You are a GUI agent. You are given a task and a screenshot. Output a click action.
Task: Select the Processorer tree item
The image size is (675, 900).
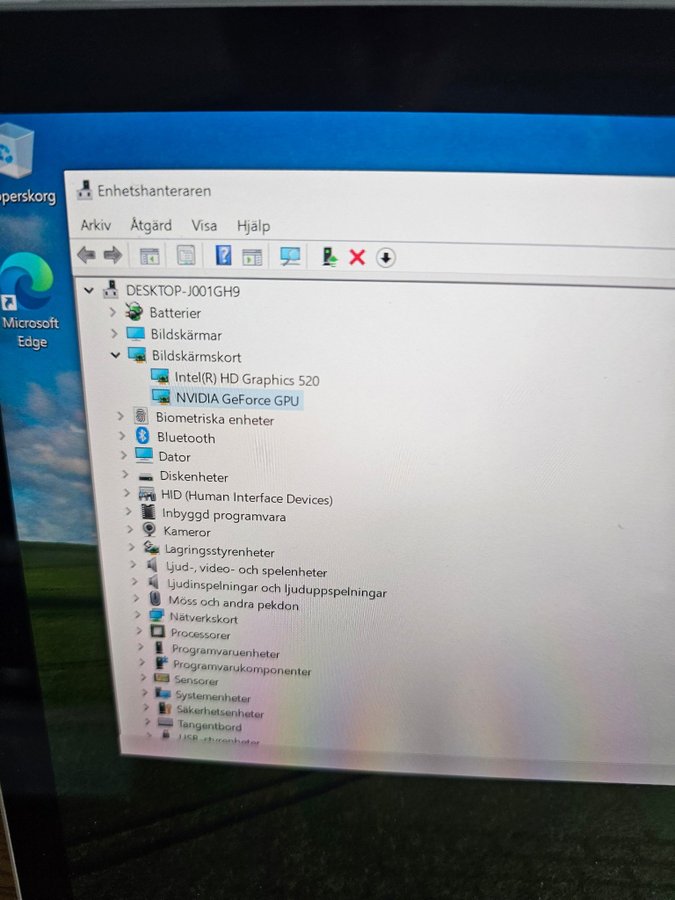pos(200,634)
